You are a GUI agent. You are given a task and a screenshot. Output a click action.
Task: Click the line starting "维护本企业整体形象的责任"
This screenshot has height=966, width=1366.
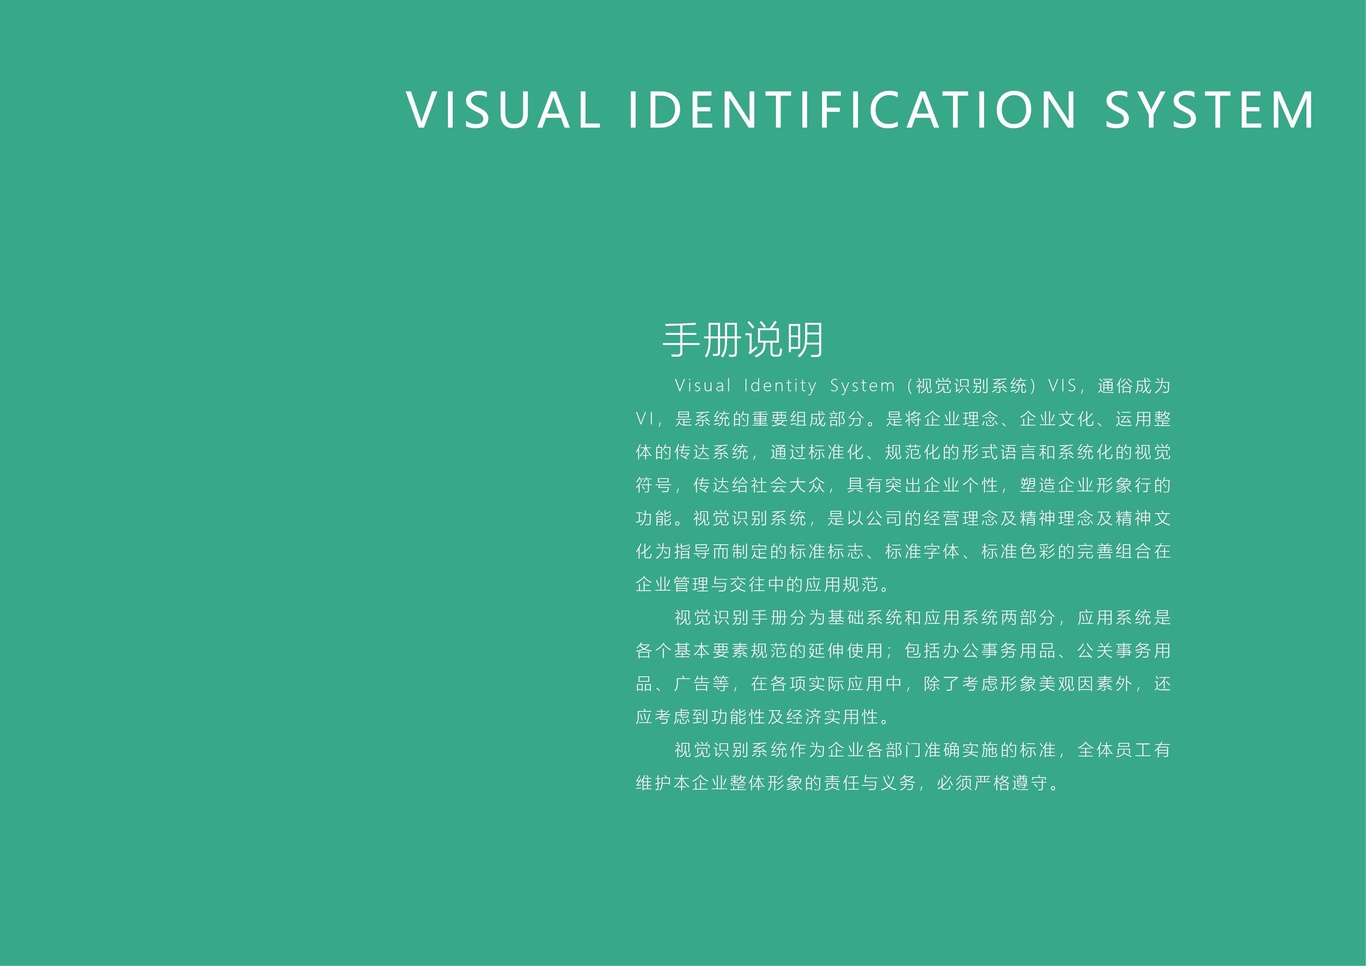[849, 782]
